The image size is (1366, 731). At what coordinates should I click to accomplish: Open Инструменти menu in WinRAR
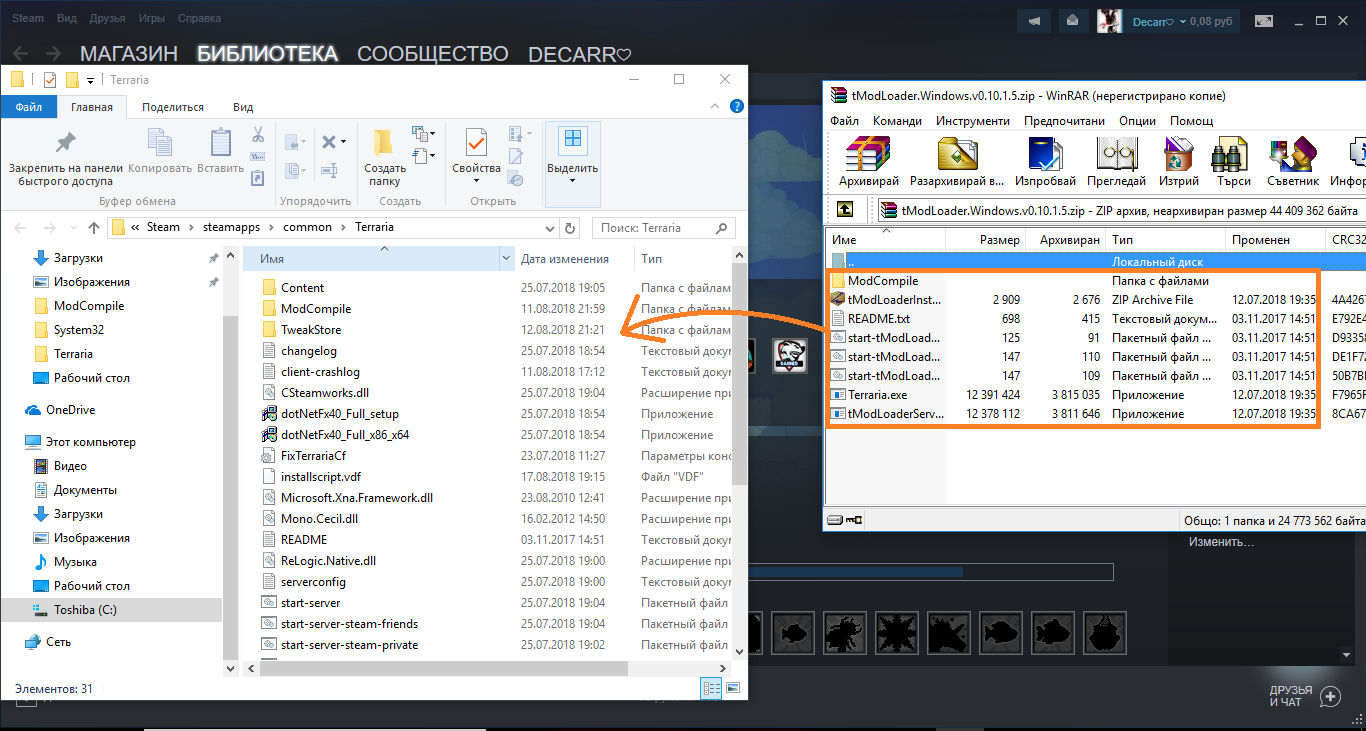(x=973, y=121)
